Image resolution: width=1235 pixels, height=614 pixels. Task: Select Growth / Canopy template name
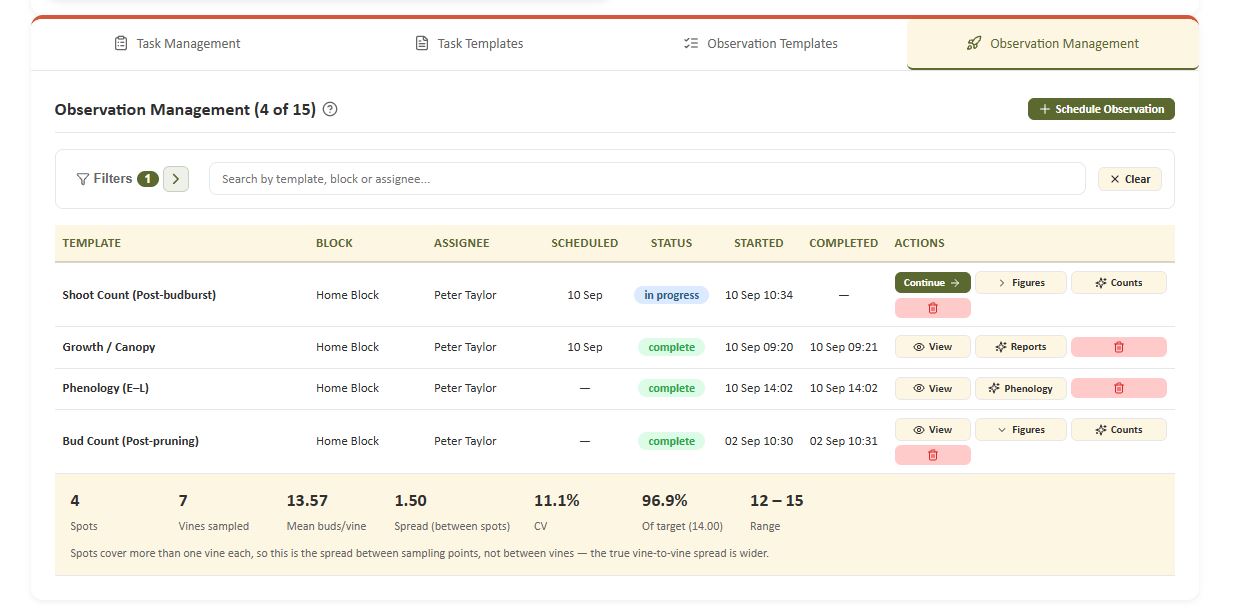[109, 347]
